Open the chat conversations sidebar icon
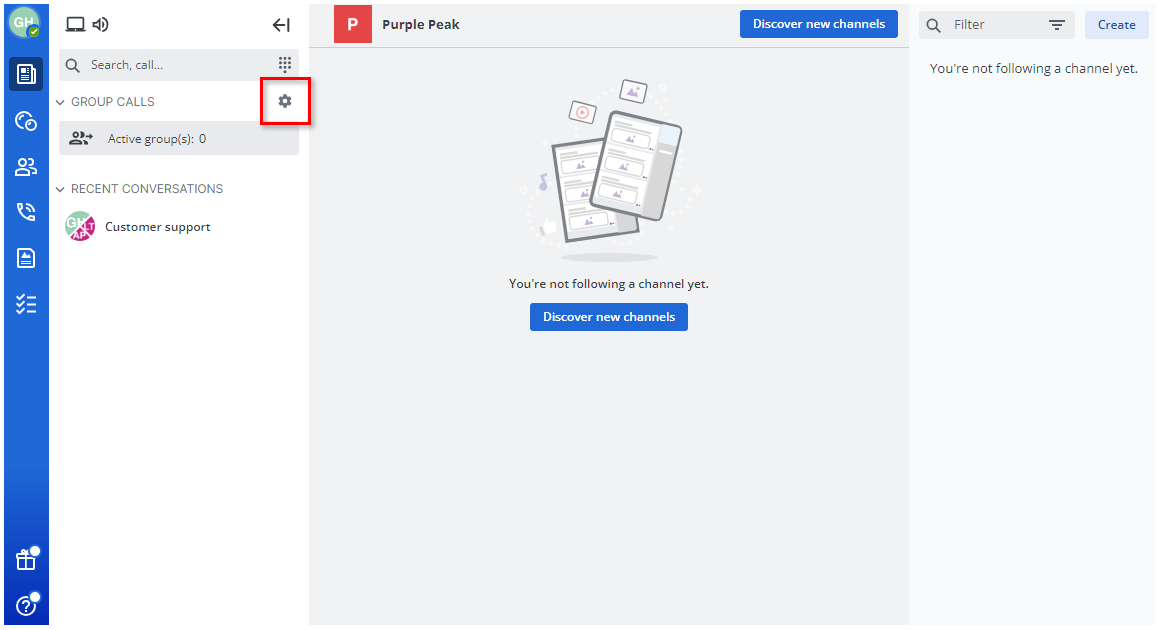This screenshot has height=630, width=1163. 26,121
